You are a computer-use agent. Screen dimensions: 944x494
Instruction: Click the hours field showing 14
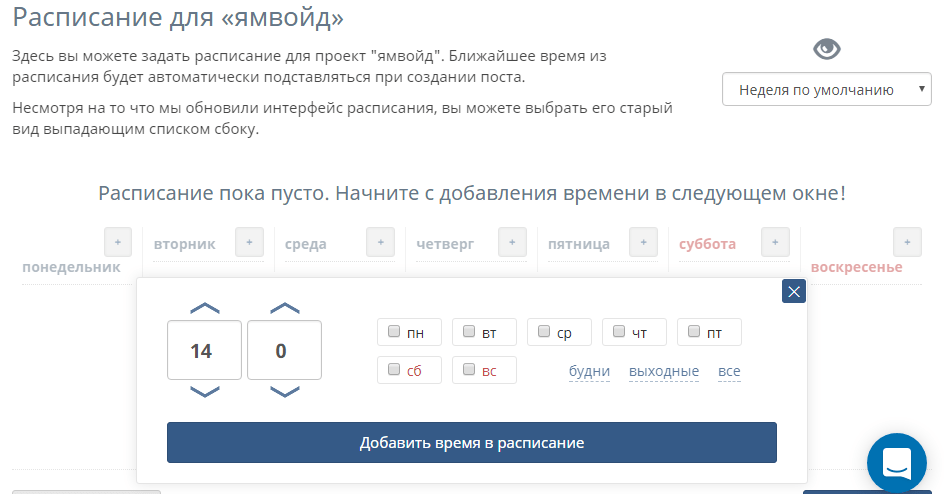click(204, 350)
